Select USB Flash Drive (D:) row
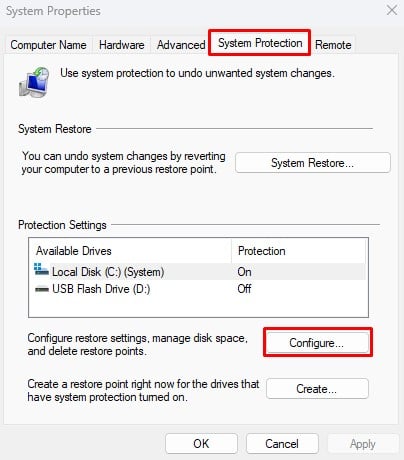Image resolution: width=404 pixels, height=460 pixels. point(199,289)
